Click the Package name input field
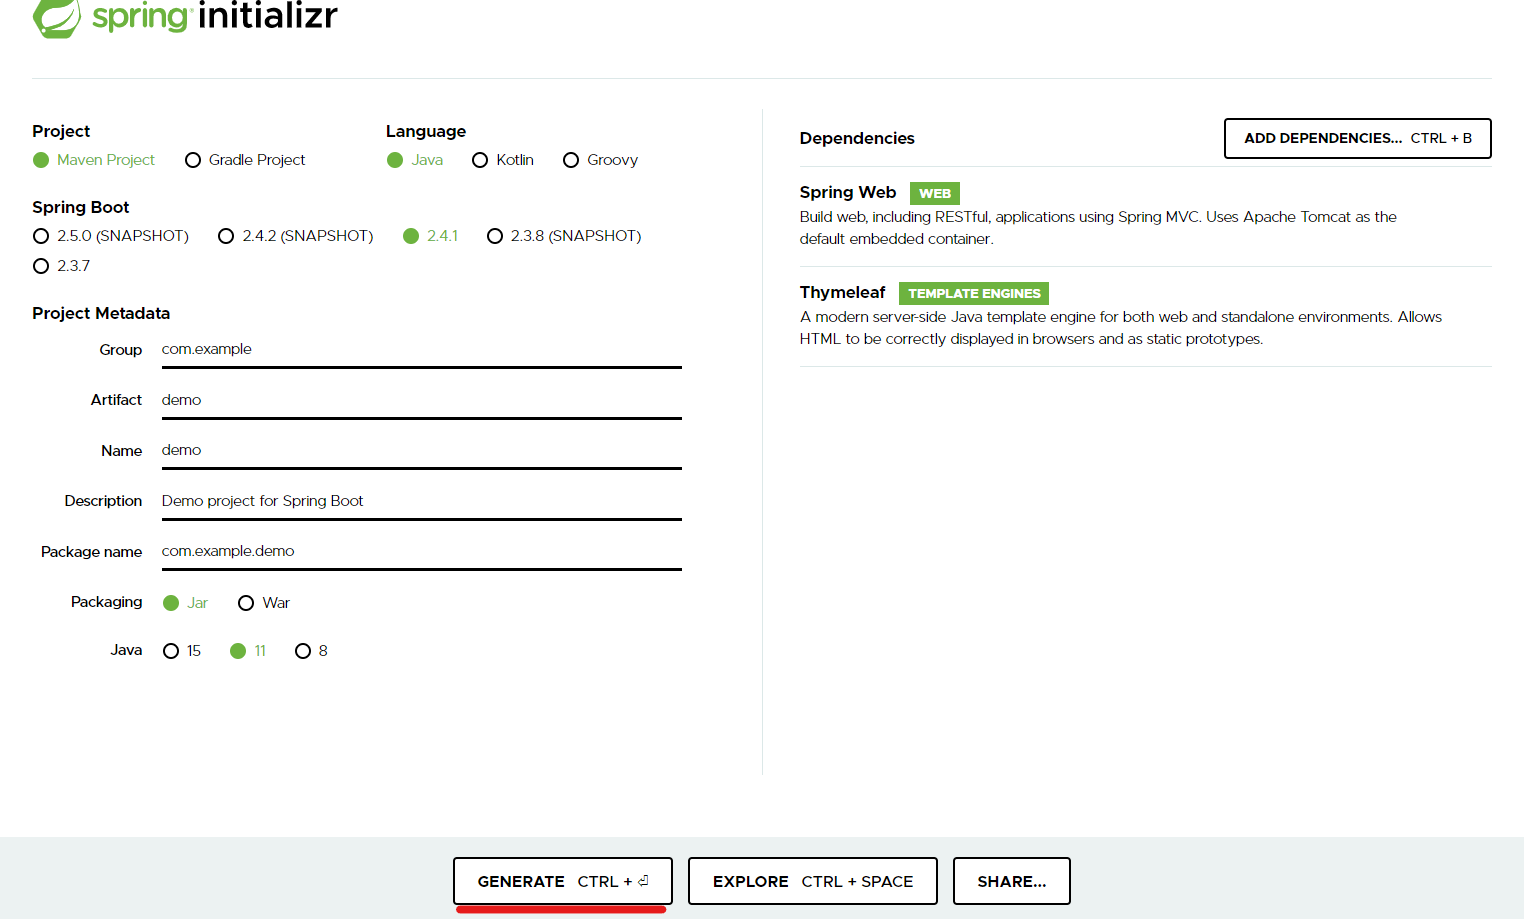1524x919 pixels. (422, 552)
